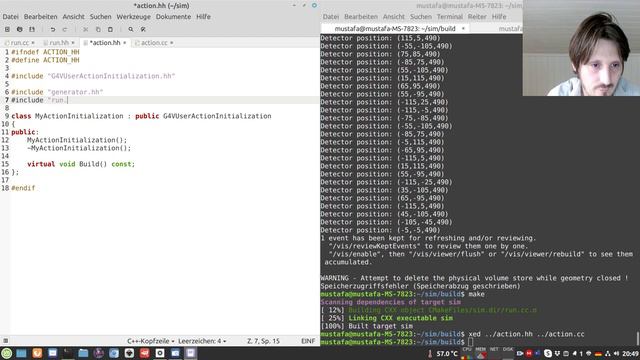This screenshot has width=640, height=360.
Task: Click the paste clipboard icon in toolbar
Action: coord(110,29)
